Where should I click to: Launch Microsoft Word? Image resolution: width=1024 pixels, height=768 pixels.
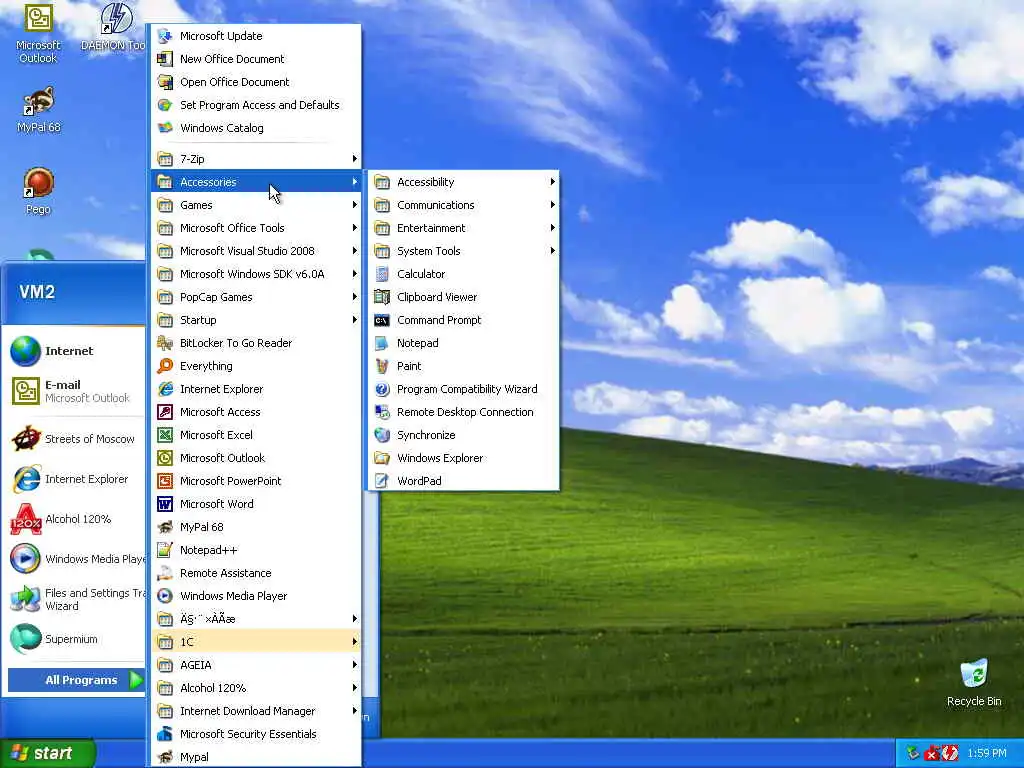point(256,504)
